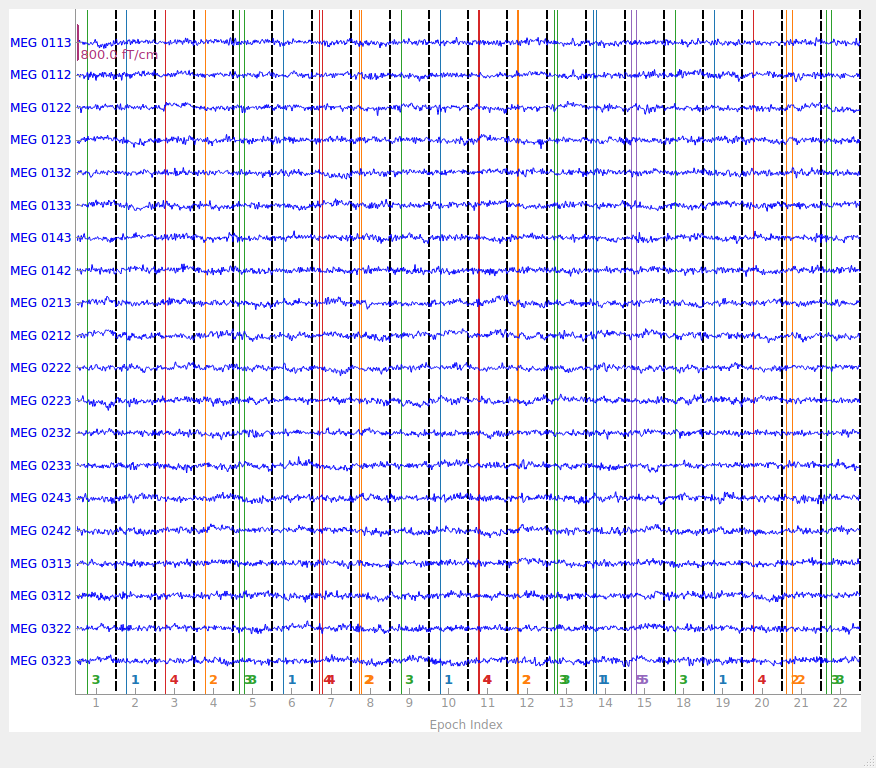Click the Epoch Index axis title
The image size is (876, 768).
coord(466,725)
